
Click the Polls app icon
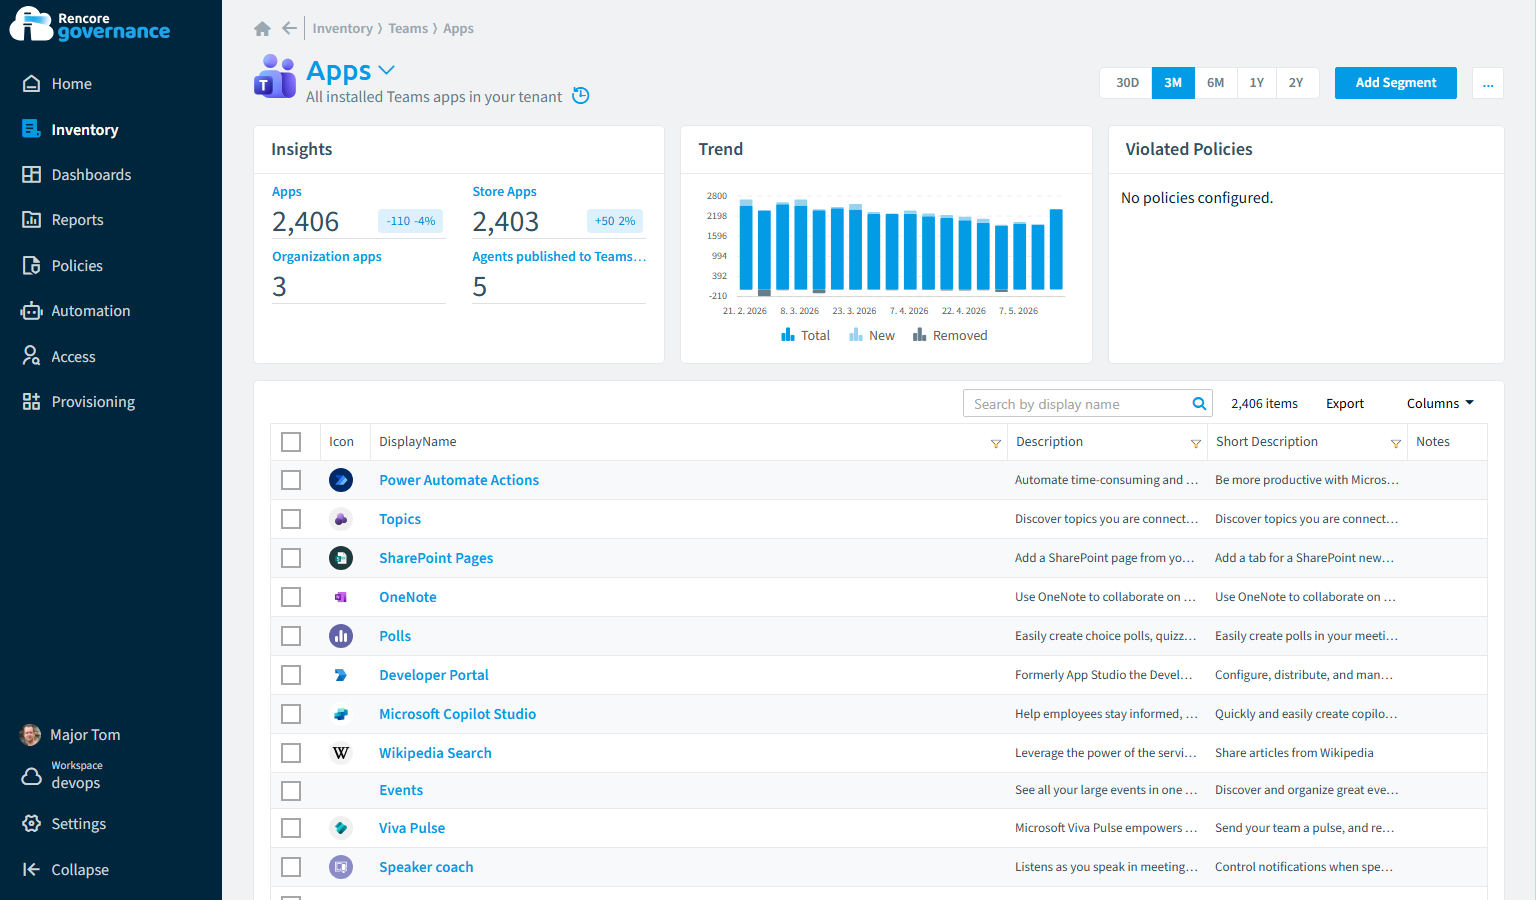point(341,636)
